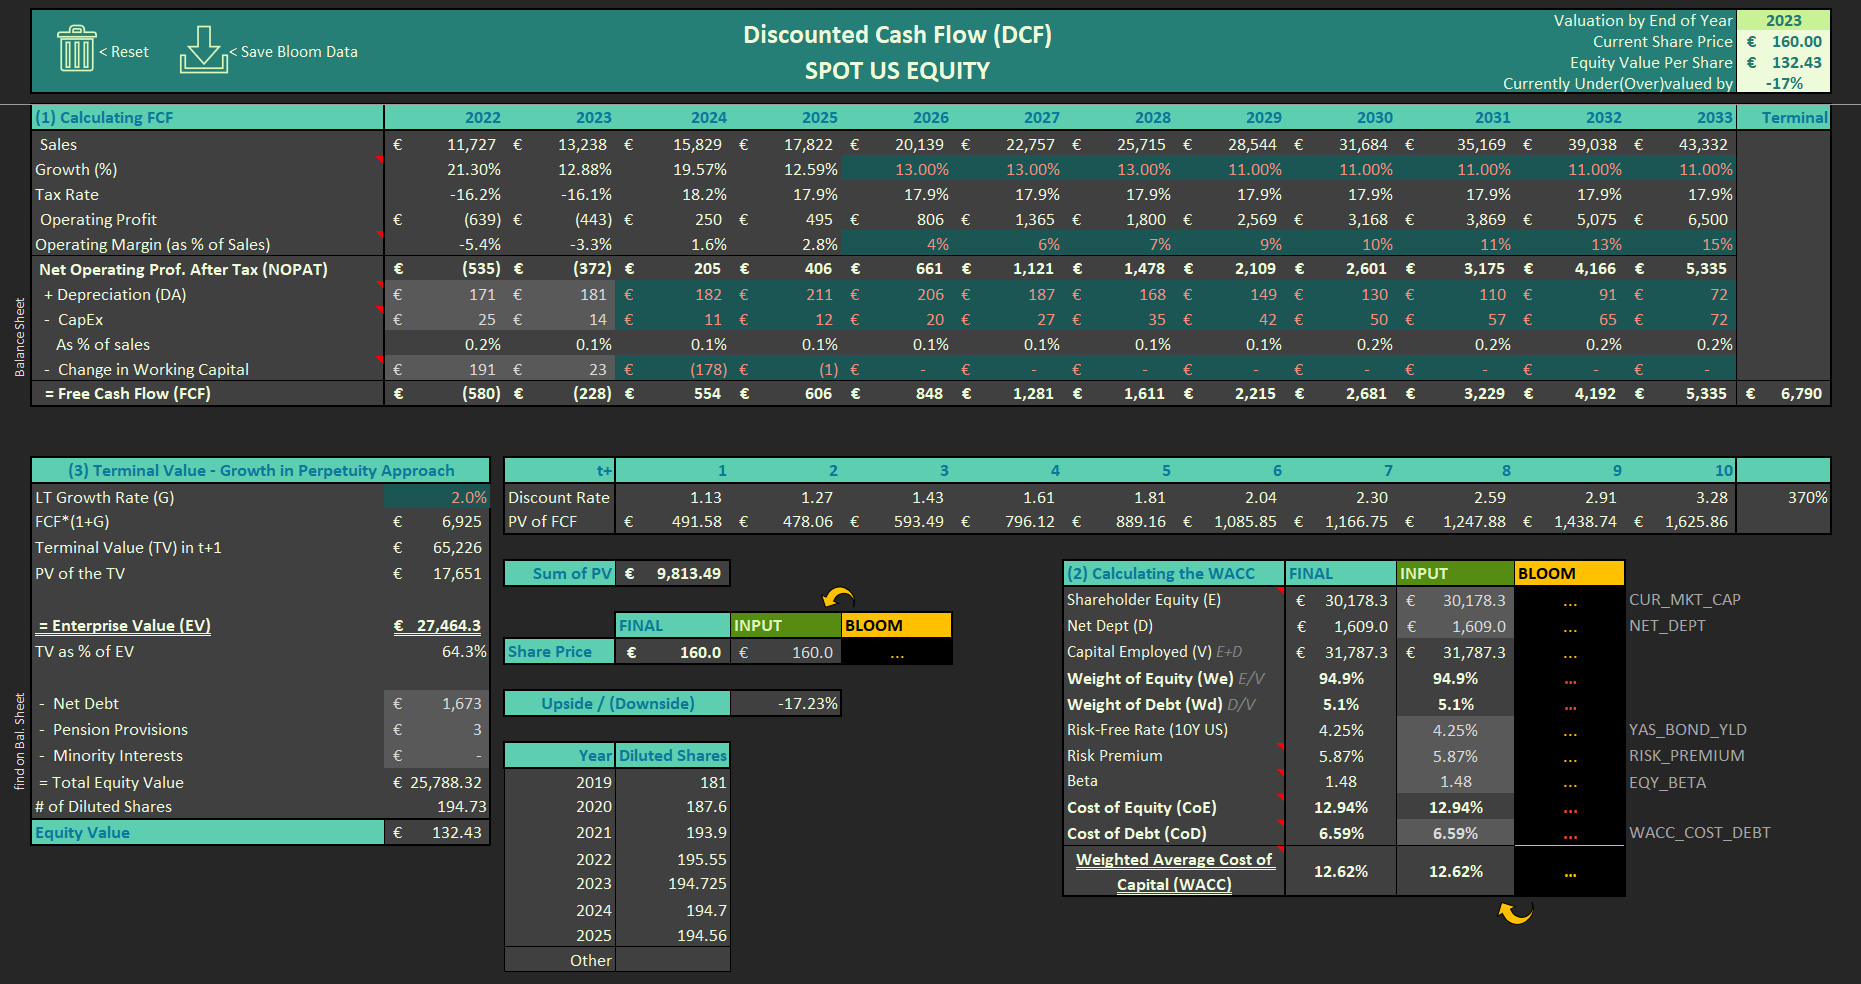Select the 2026 Growth 13.00% input cell
1861x984 pixels.
[897, 170]
